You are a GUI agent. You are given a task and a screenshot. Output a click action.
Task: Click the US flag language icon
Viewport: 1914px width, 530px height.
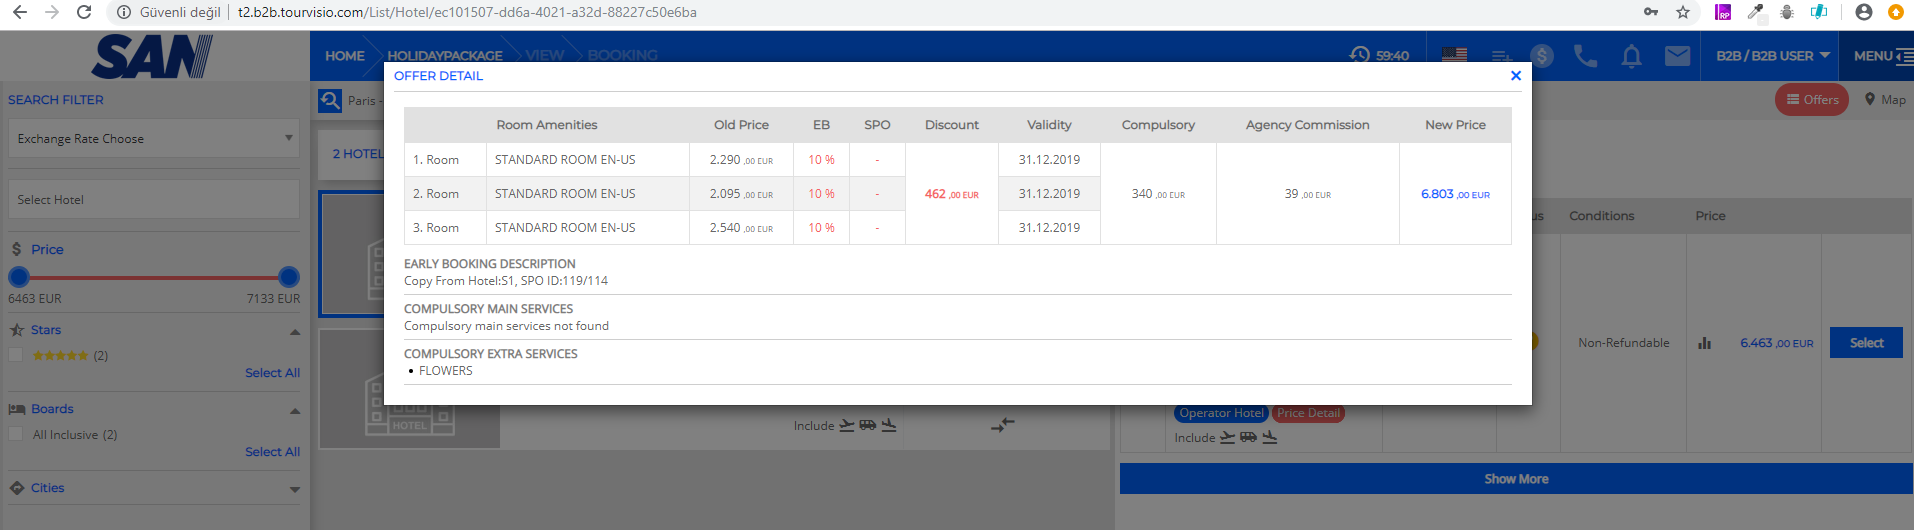click(1454, 56)
